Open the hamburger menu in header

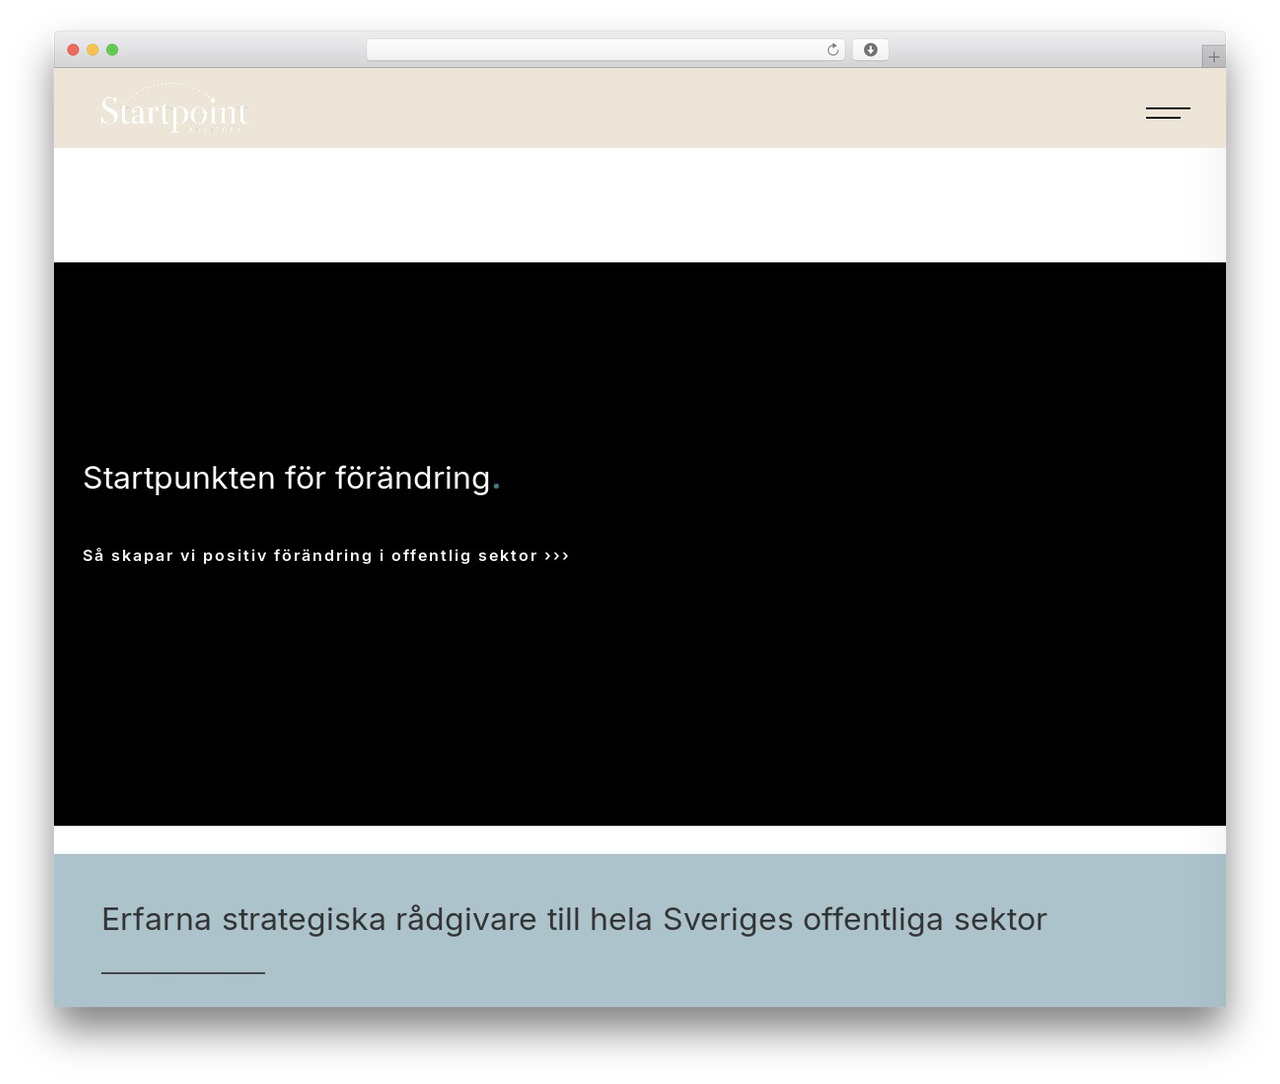[1168, 113]
